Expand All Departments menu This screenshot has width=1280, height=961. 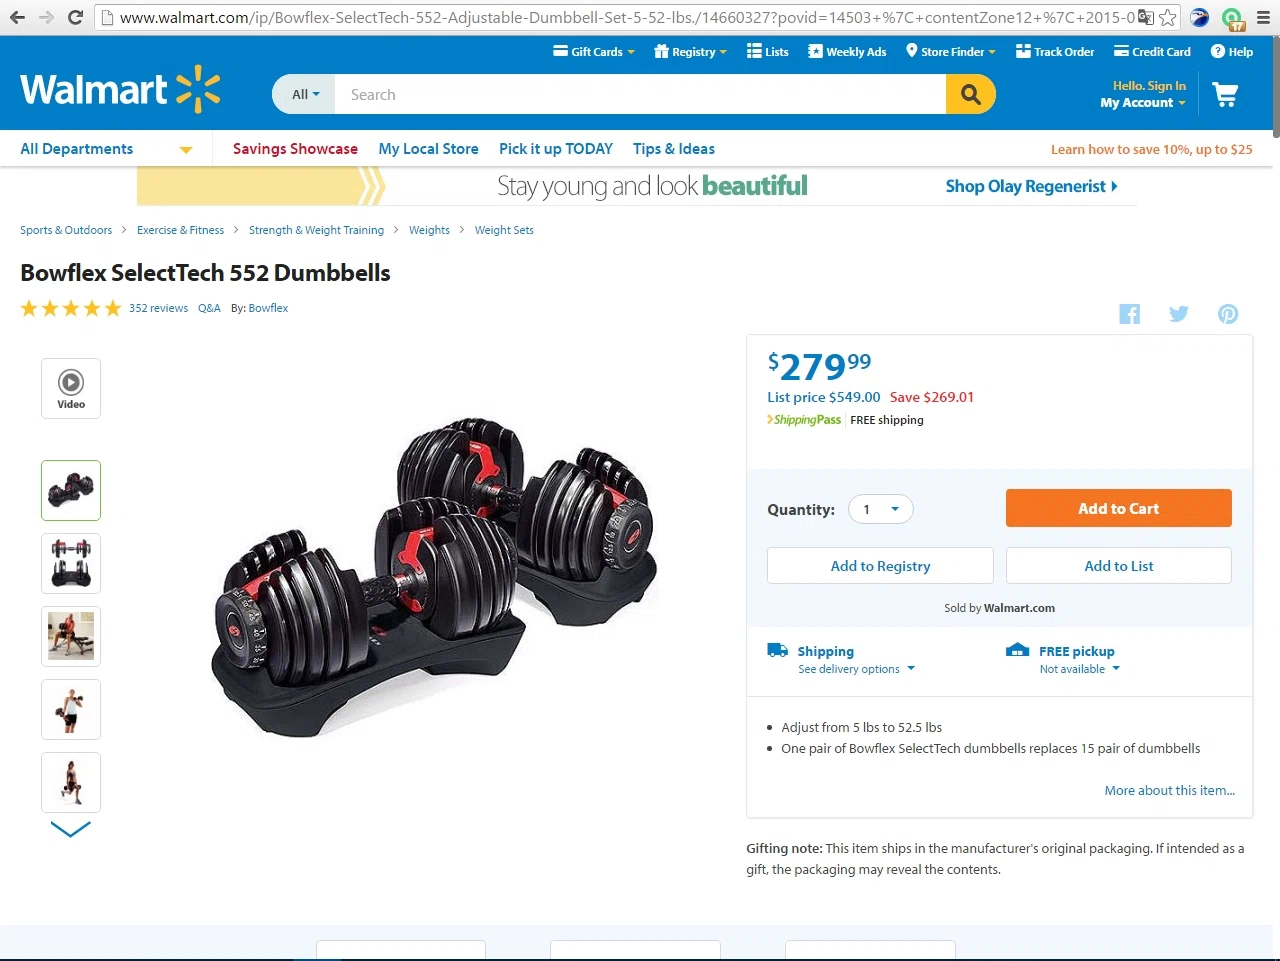coord(106,149)
